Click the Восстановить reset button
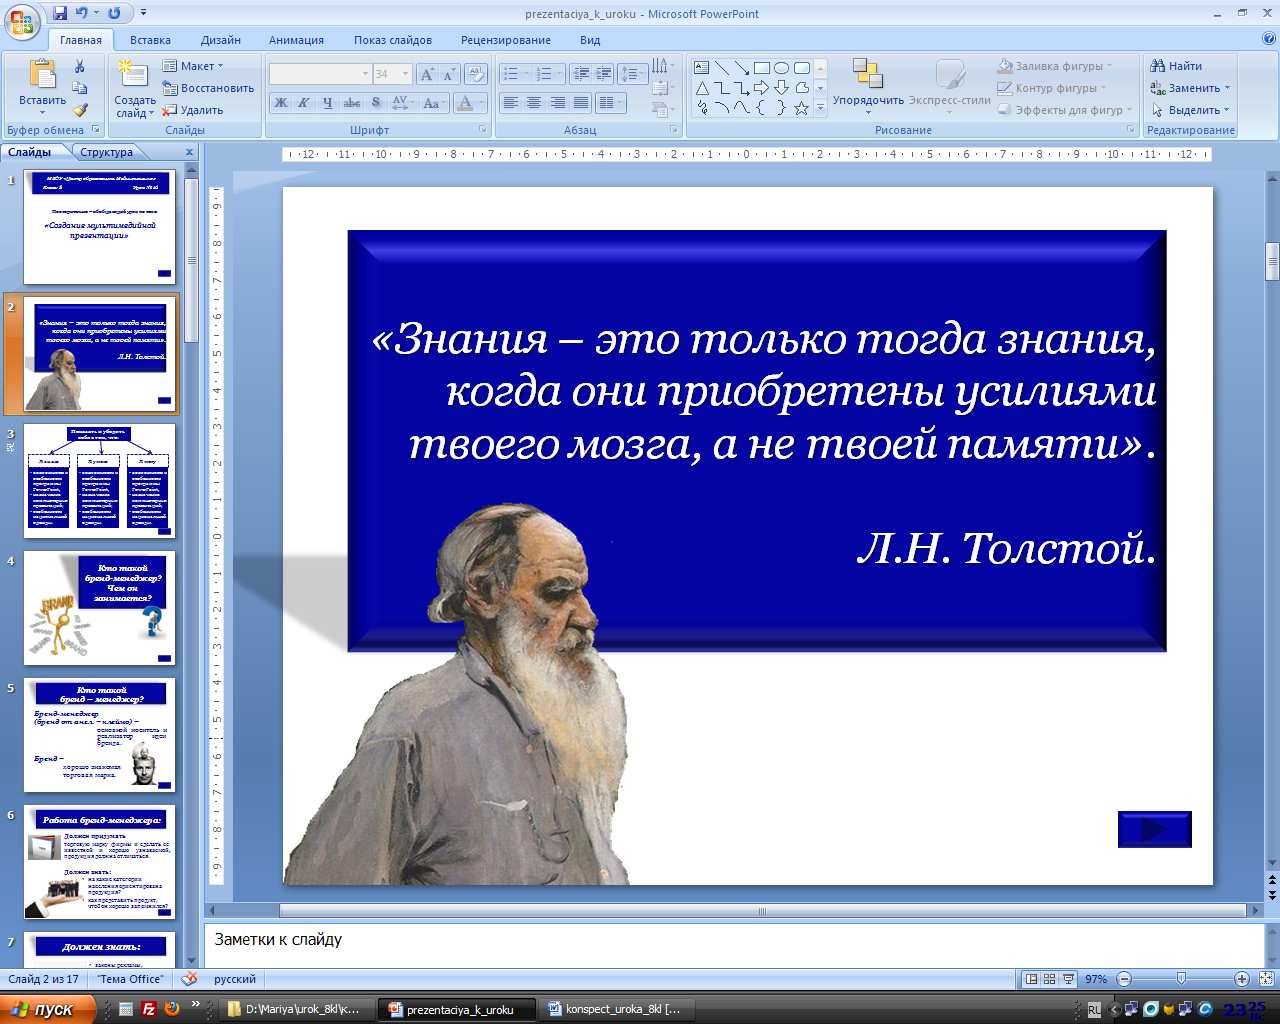The height and width of the screenshot is (1024, 1280). 208,88
